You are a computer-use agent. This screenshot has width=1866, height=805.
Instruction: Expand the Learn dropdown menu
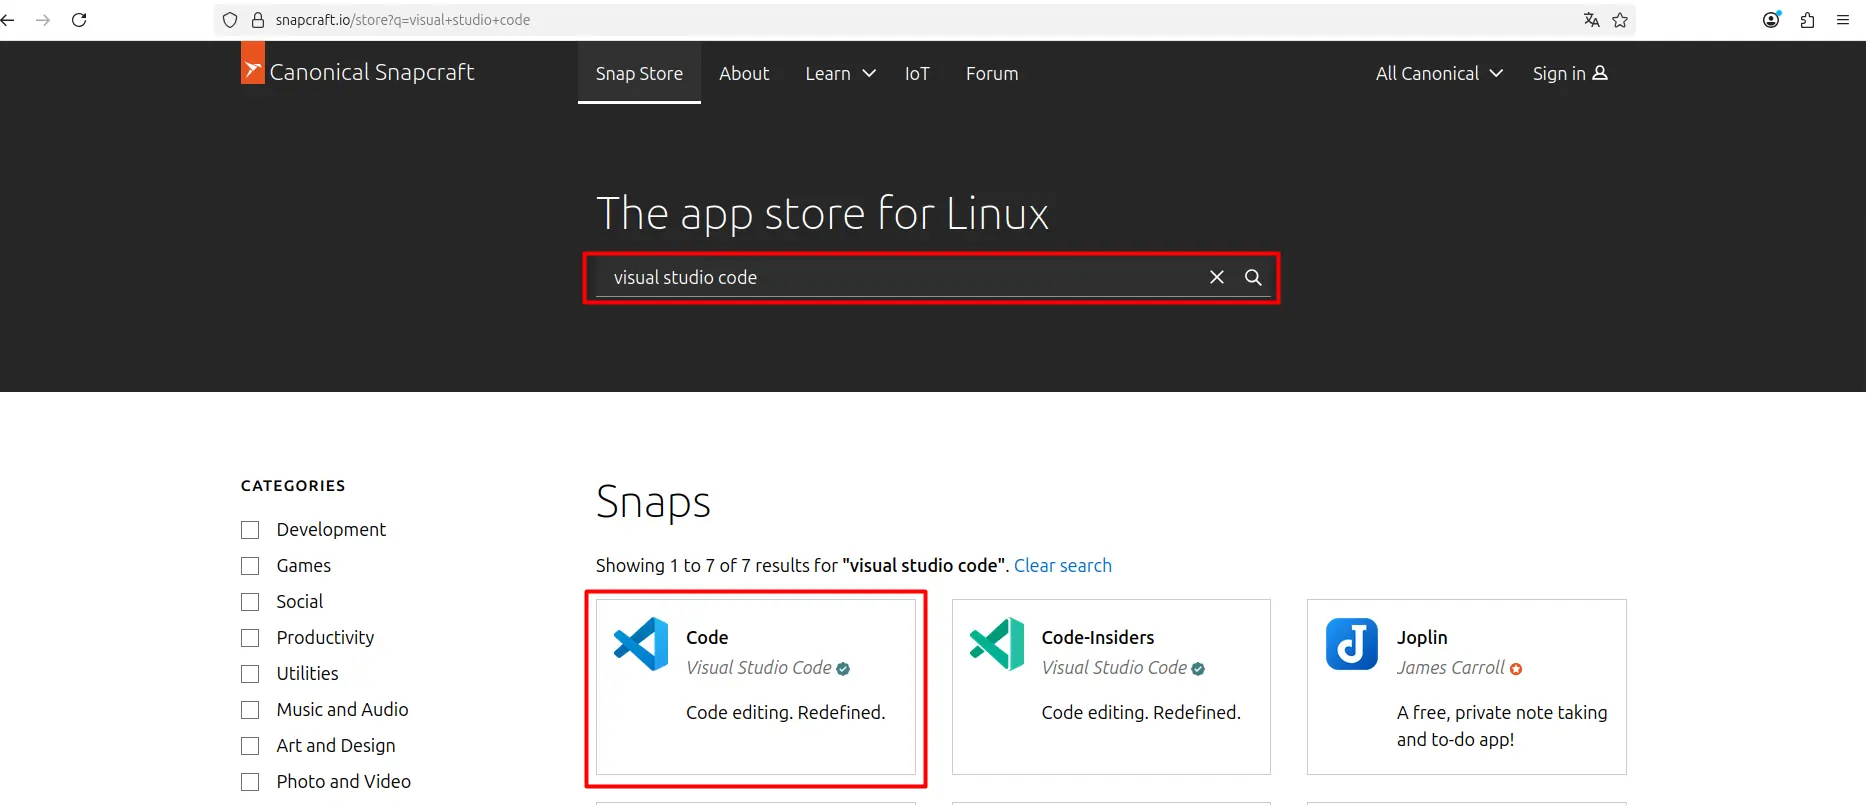coord(840,74)
